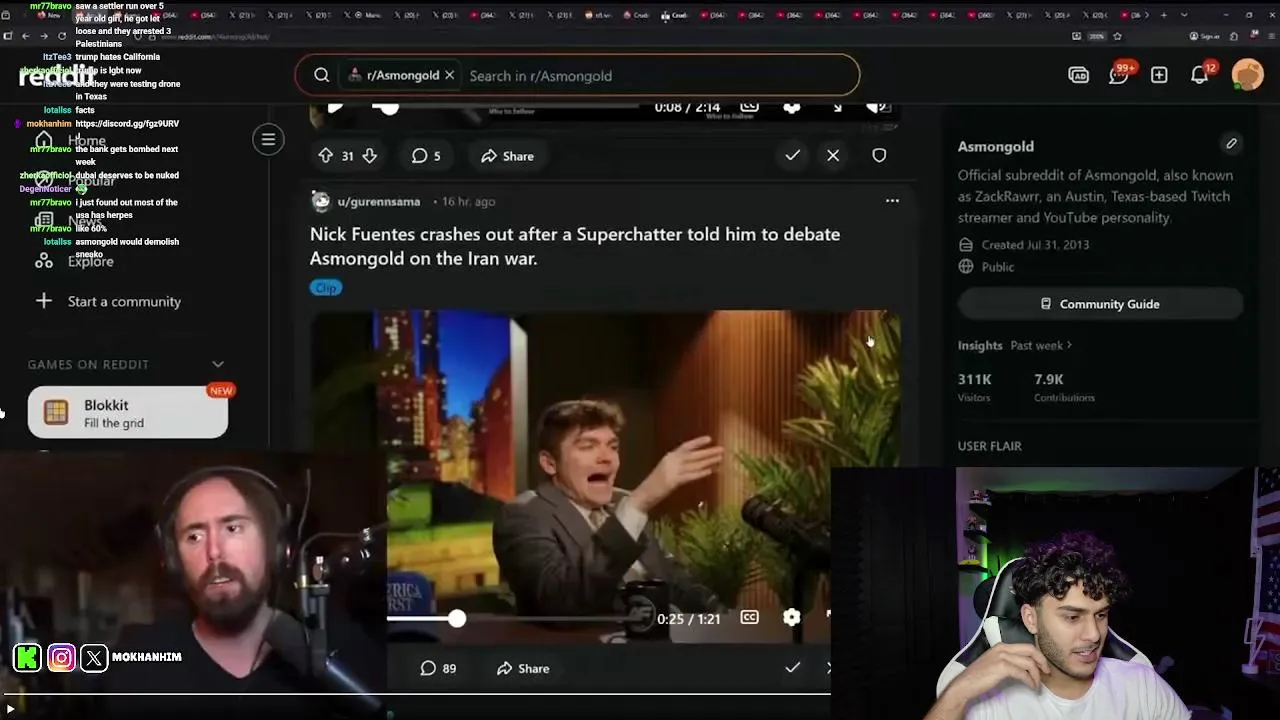
Task: Open video settings gear on the Fuentes video
Action: tap(791, 618)
